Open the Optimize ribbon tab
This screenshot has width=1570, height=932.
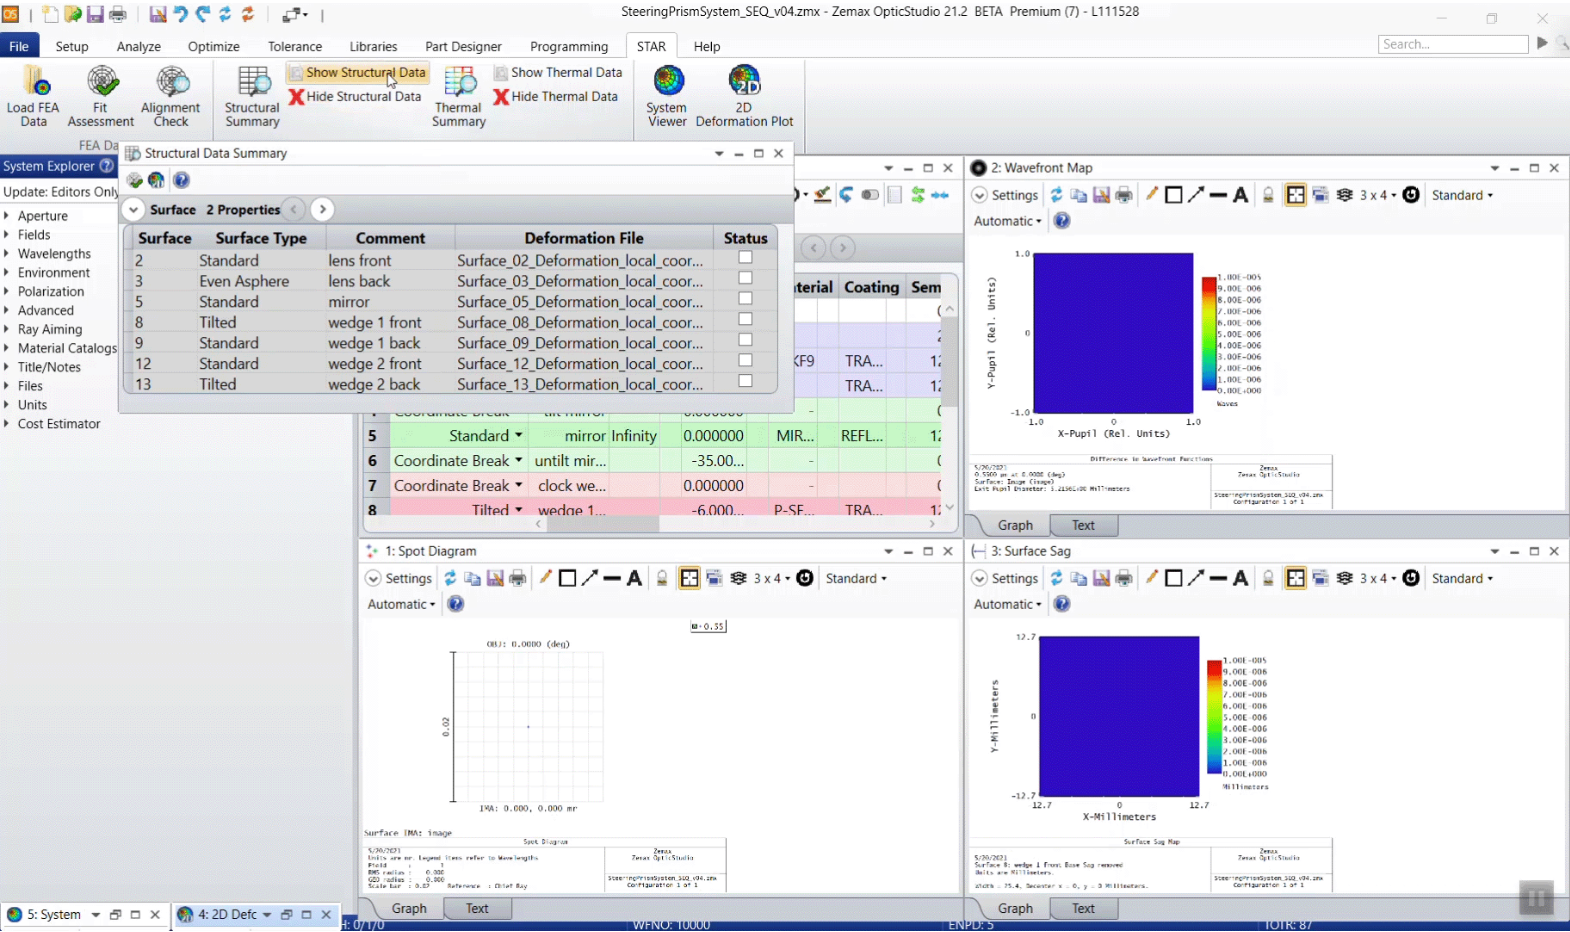tap(213, 46)
